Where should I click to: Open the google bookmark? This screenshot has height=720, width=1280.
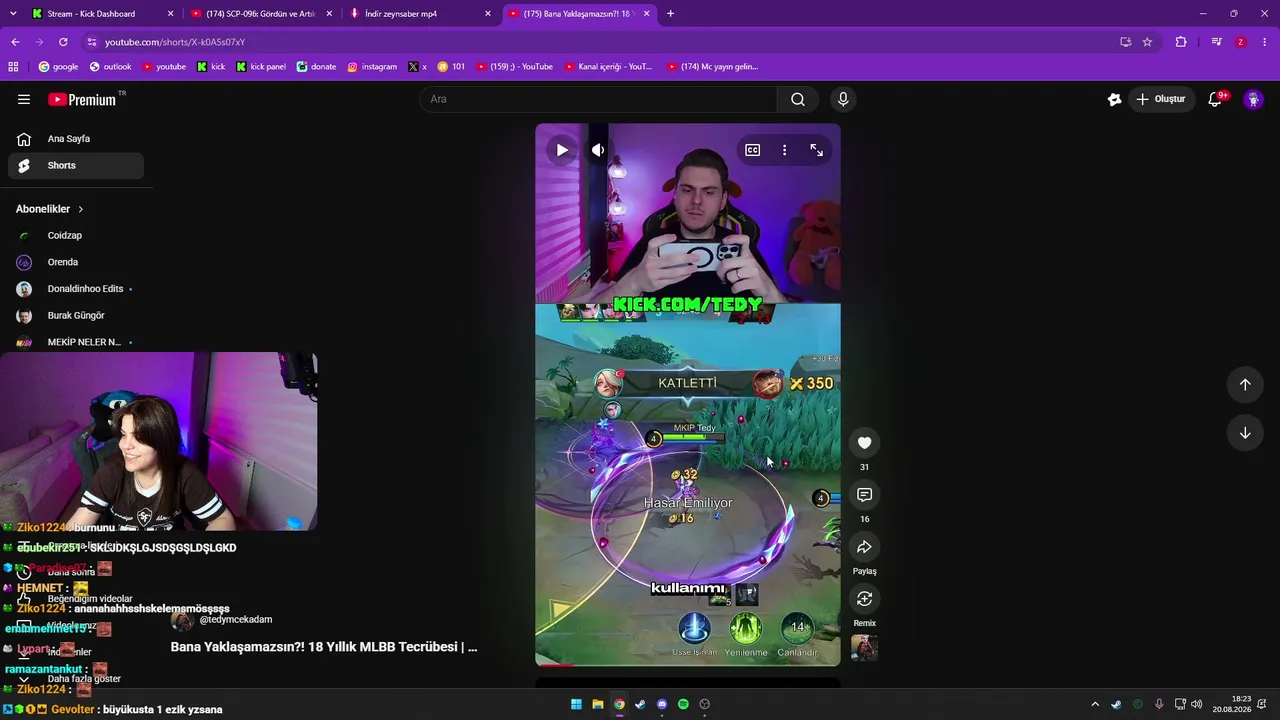pos(58,67)
